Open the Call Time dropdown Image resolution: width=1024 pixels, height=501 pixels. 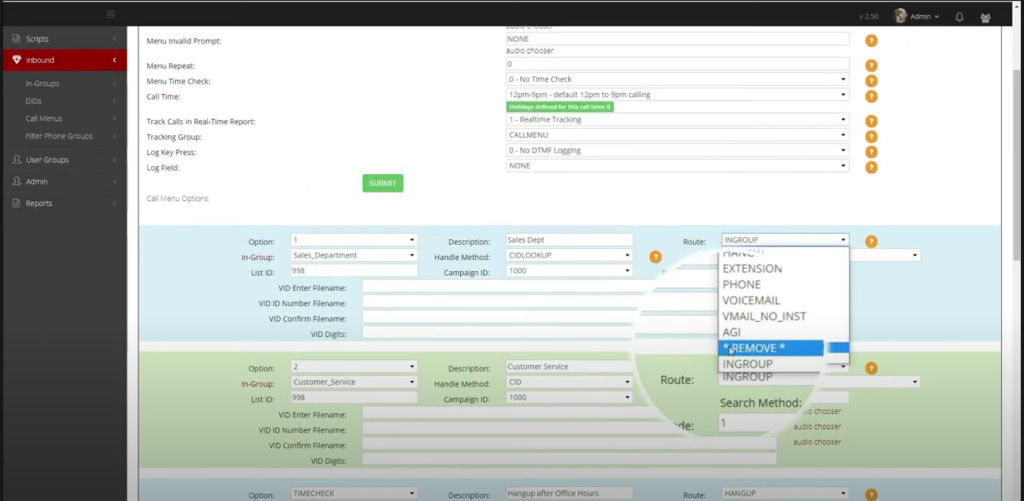tap(678, 95)
